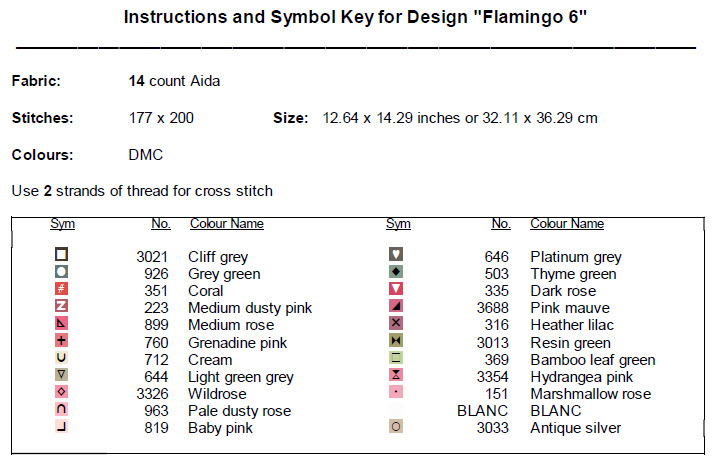Click the 14 count Aida fabric text

(x=175, y=81)
